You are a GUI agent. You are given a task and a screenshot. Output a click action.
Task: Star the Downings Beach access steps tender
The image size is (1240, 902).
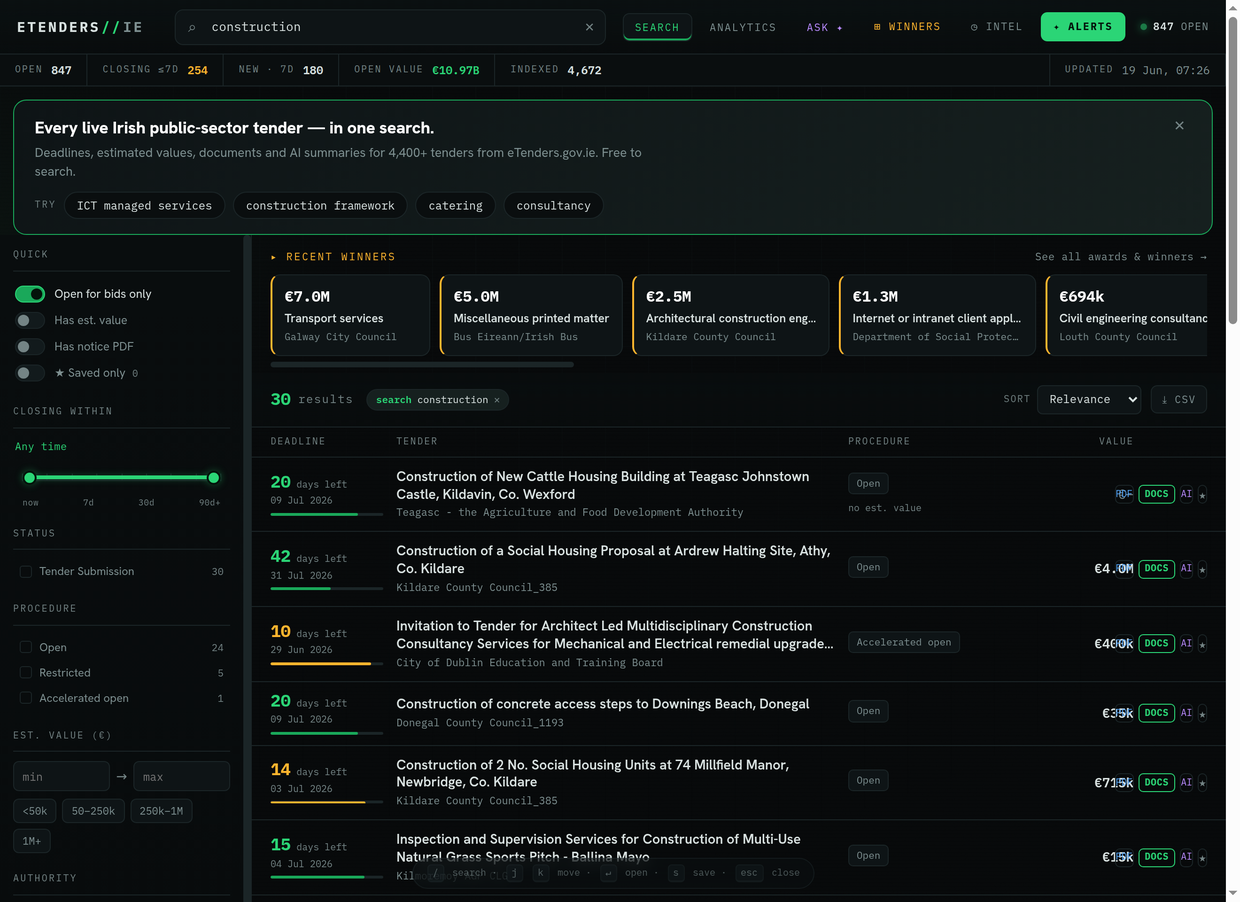pos(1202,713)
